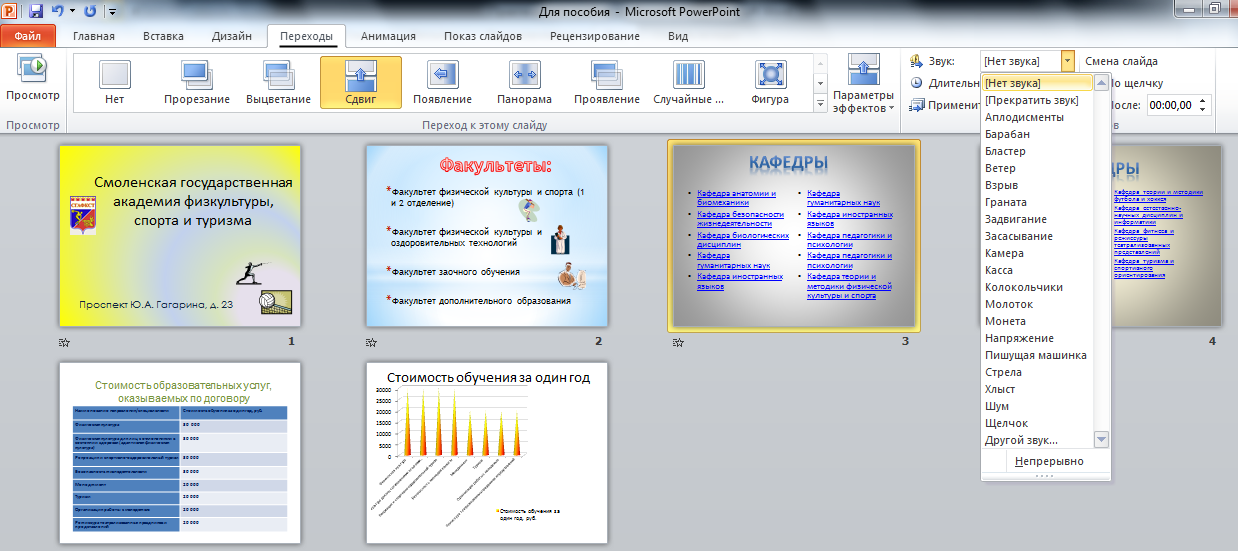Open Другой звук... option

coord(1038,440)
